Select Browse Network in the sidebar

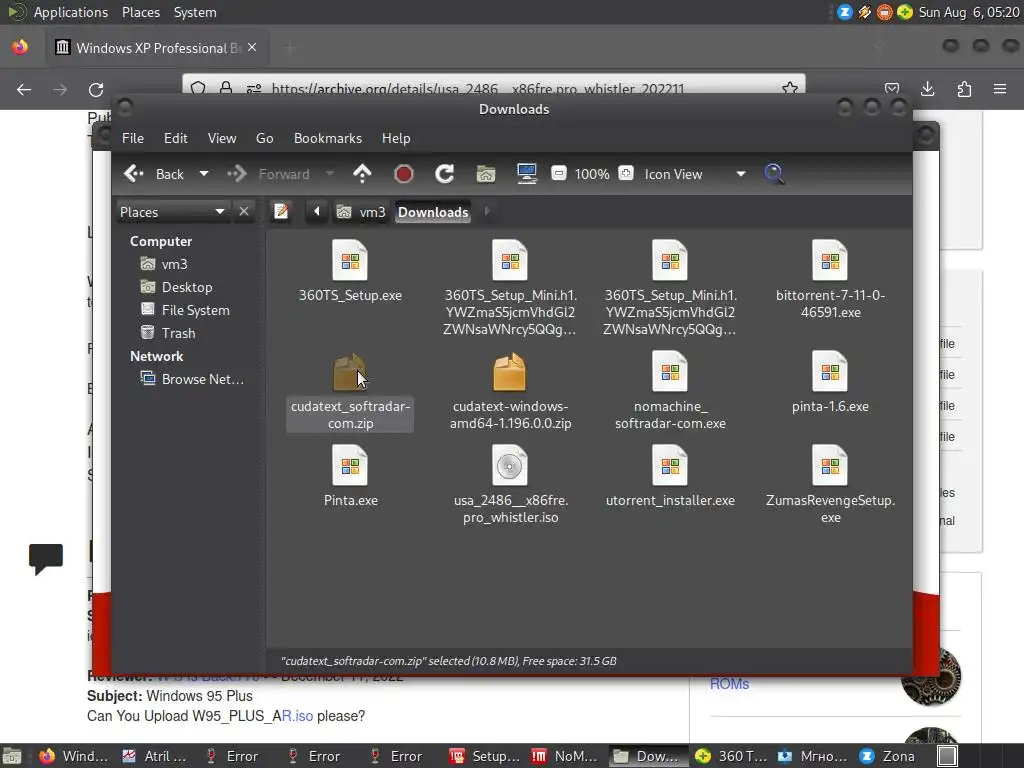coord(192,379)
